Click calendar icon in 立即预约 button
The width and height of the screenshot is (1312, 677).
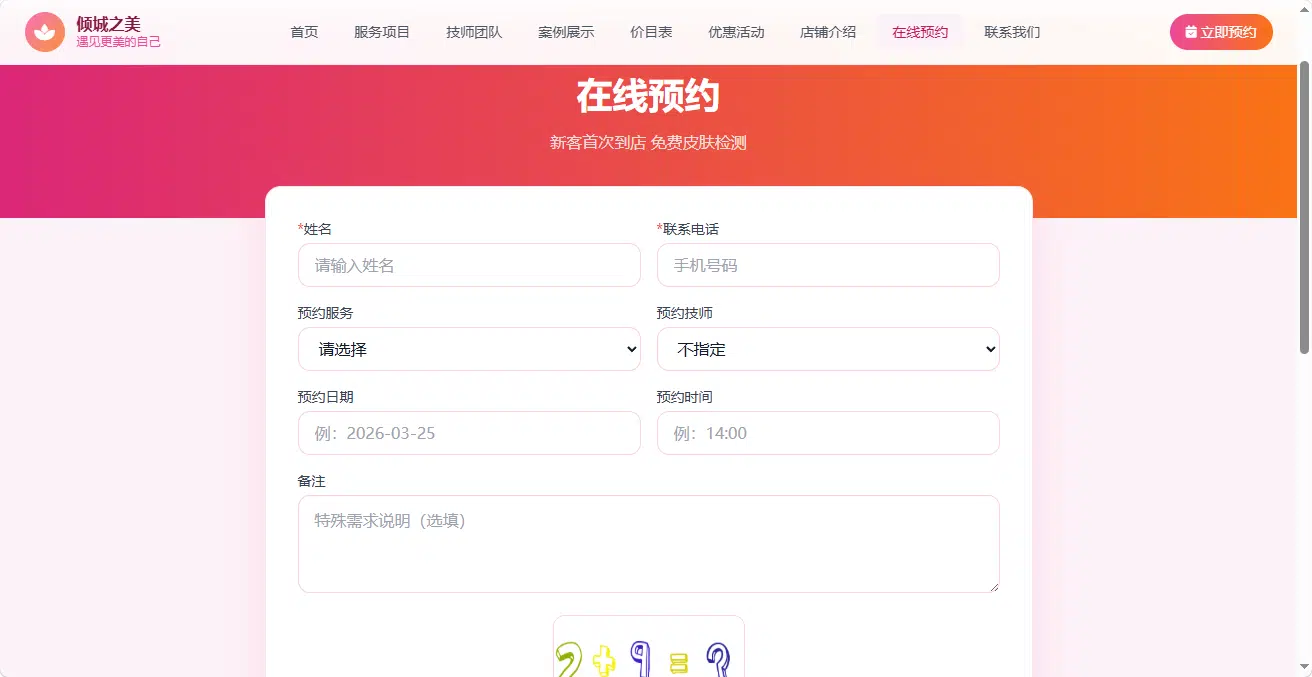[x=1190, y=32]
